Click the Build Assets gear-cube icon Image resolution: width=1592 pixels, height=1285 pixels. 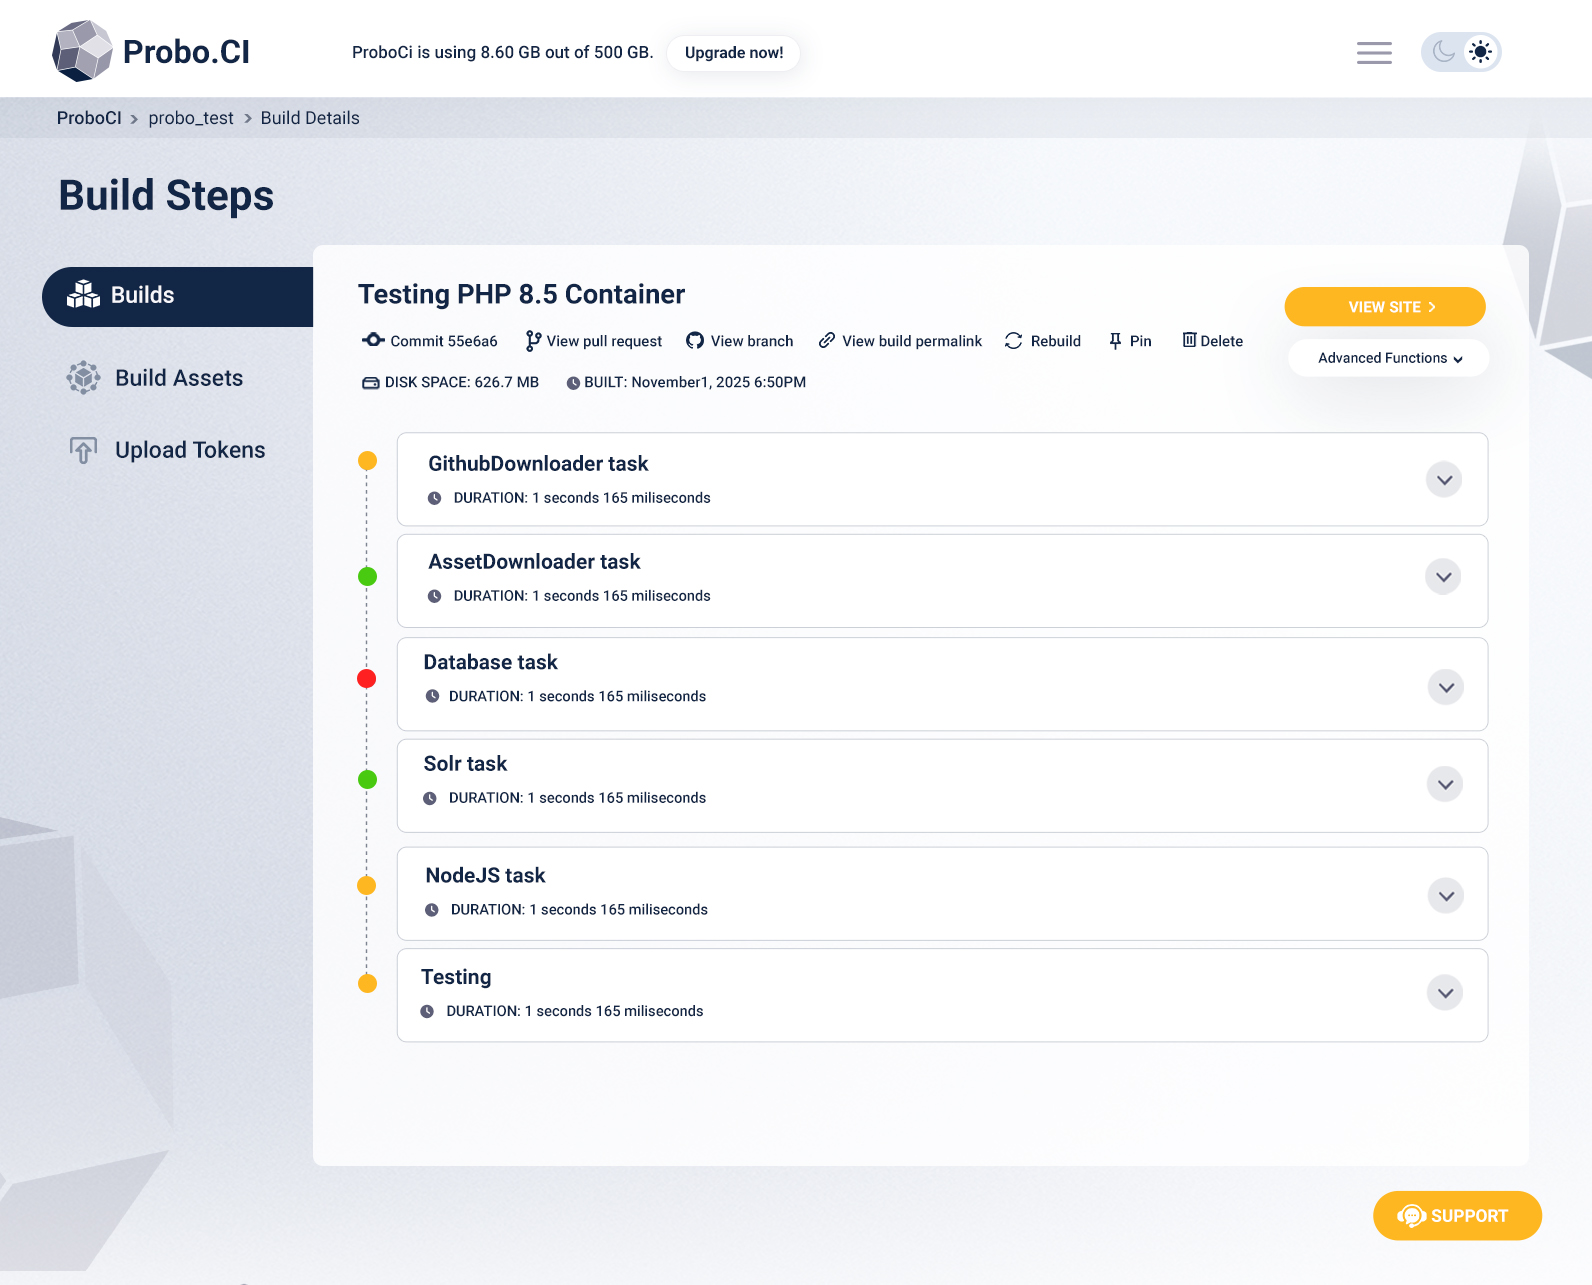coord(83,378)
